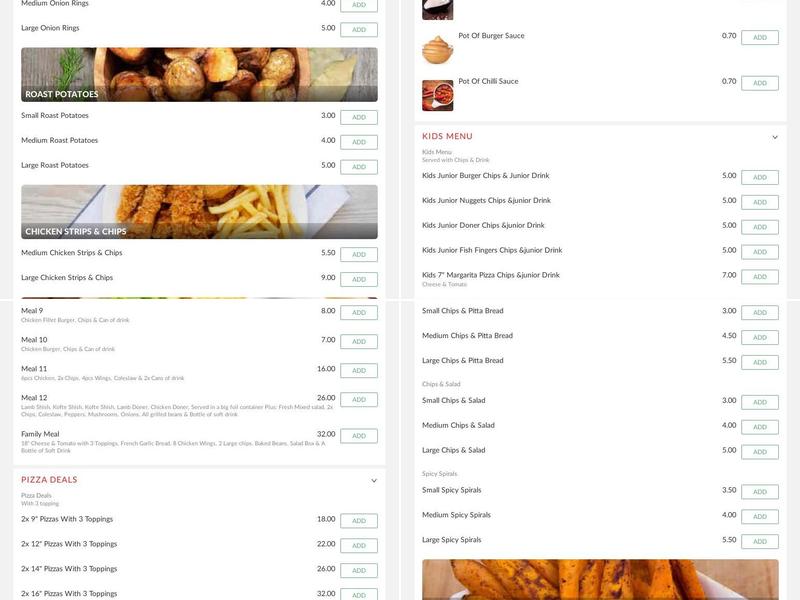Image resolution: width=800 pixels, height=600 pixels.
Task: Add Medium Roast Potatoes to the order
Action: pos(357,141)
